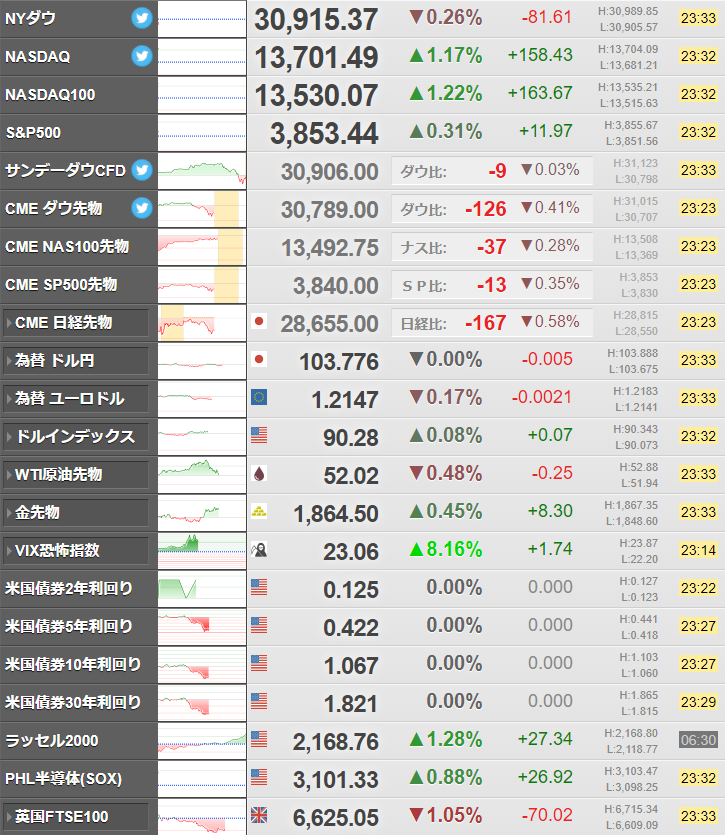Screen dimensions: 725x835
Task: Select the FTSE100 change -70.02
Action: 547,815
